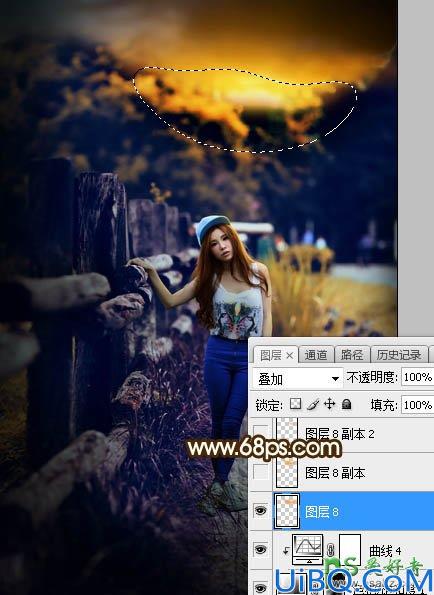The width and height of the screenshot is (434, 595).
Task: Switch to the 历史记录 tab
Action: click(399, 355)
